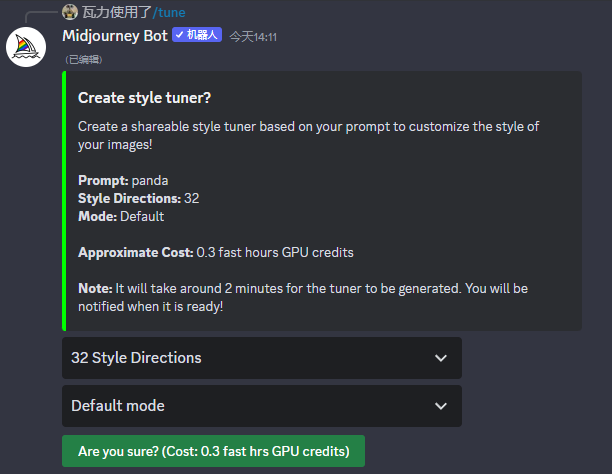Image resolution: width=612 pixels, height=474 pixels.
Task: Click the Approximate Cost line in the embed
Action: pyautogui.click(x=216, y=252)
